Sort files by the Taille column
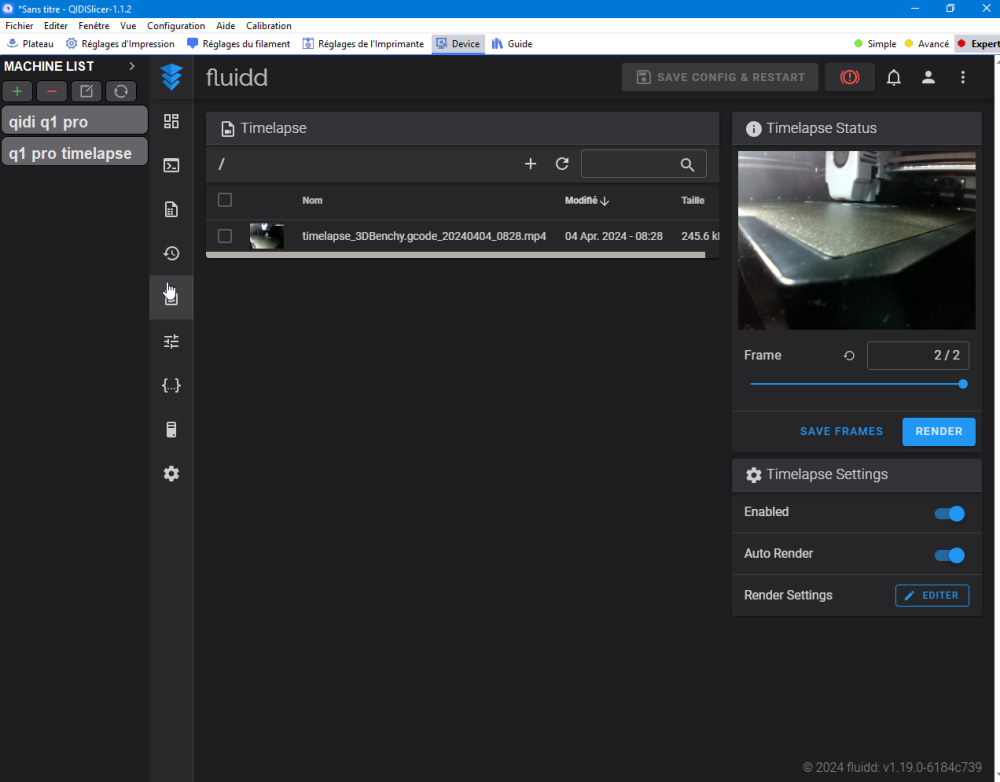1000x782 pixels. [x=693, y=200]
